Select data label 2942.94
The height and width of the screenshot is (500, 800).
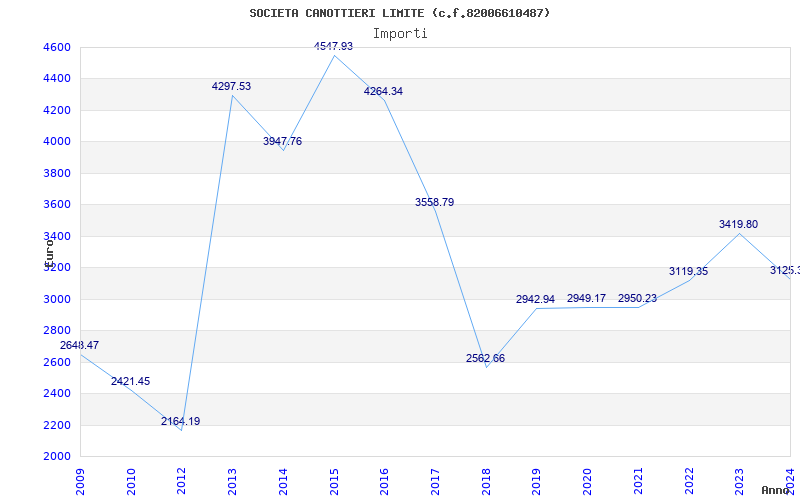tap(535, 299)
